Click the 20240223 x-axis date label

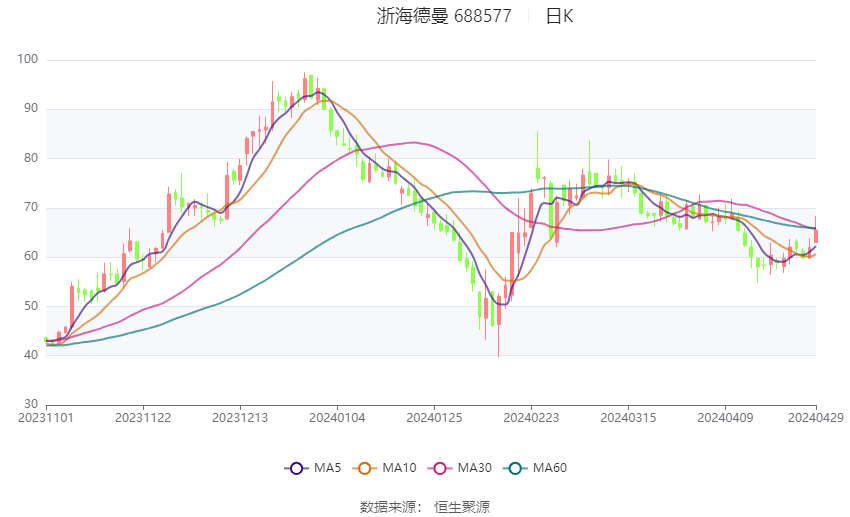click(531, 418)
